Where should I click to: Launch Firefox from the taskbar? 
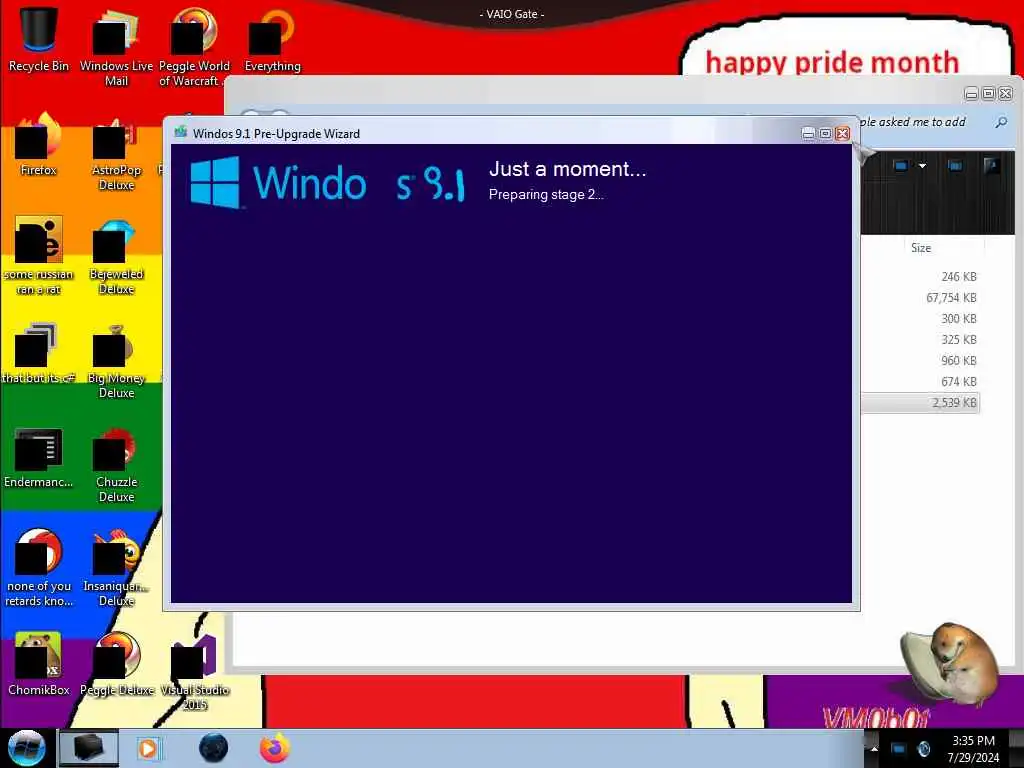[275, 748]
